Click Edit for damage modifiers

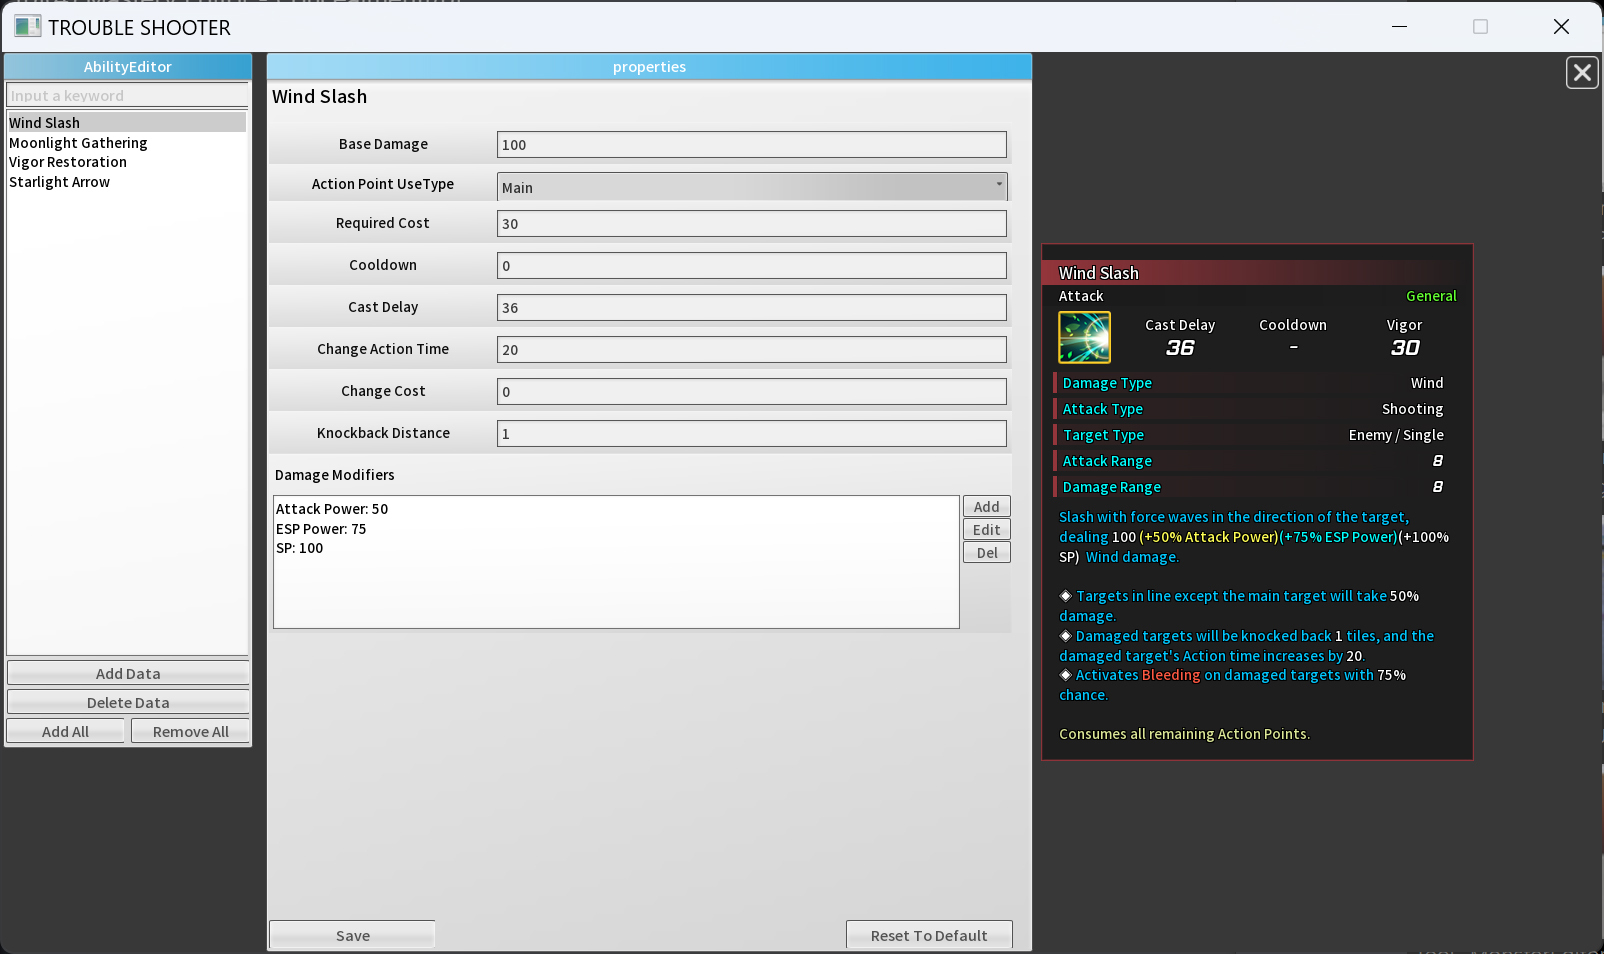pyautogui.click(x=986, y=530)
